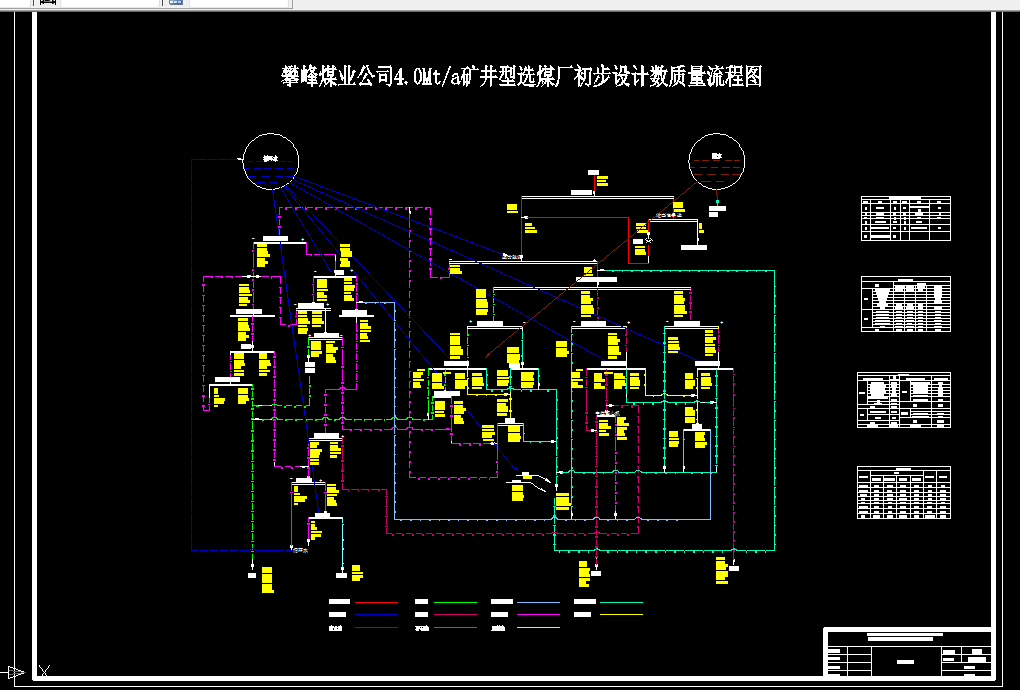Click the UCS origin arrow icon

[x=16, y=672]
